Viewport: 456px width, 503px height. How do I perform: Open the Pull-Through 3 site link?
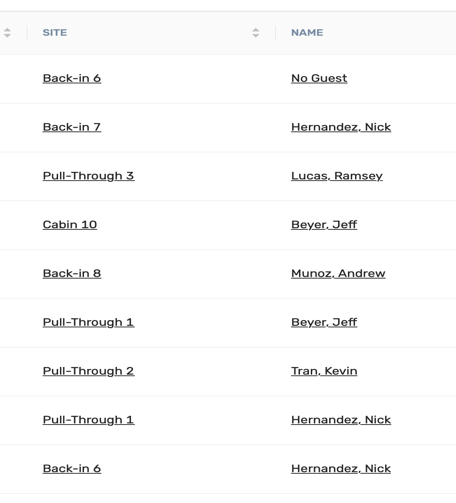[88, 176]
